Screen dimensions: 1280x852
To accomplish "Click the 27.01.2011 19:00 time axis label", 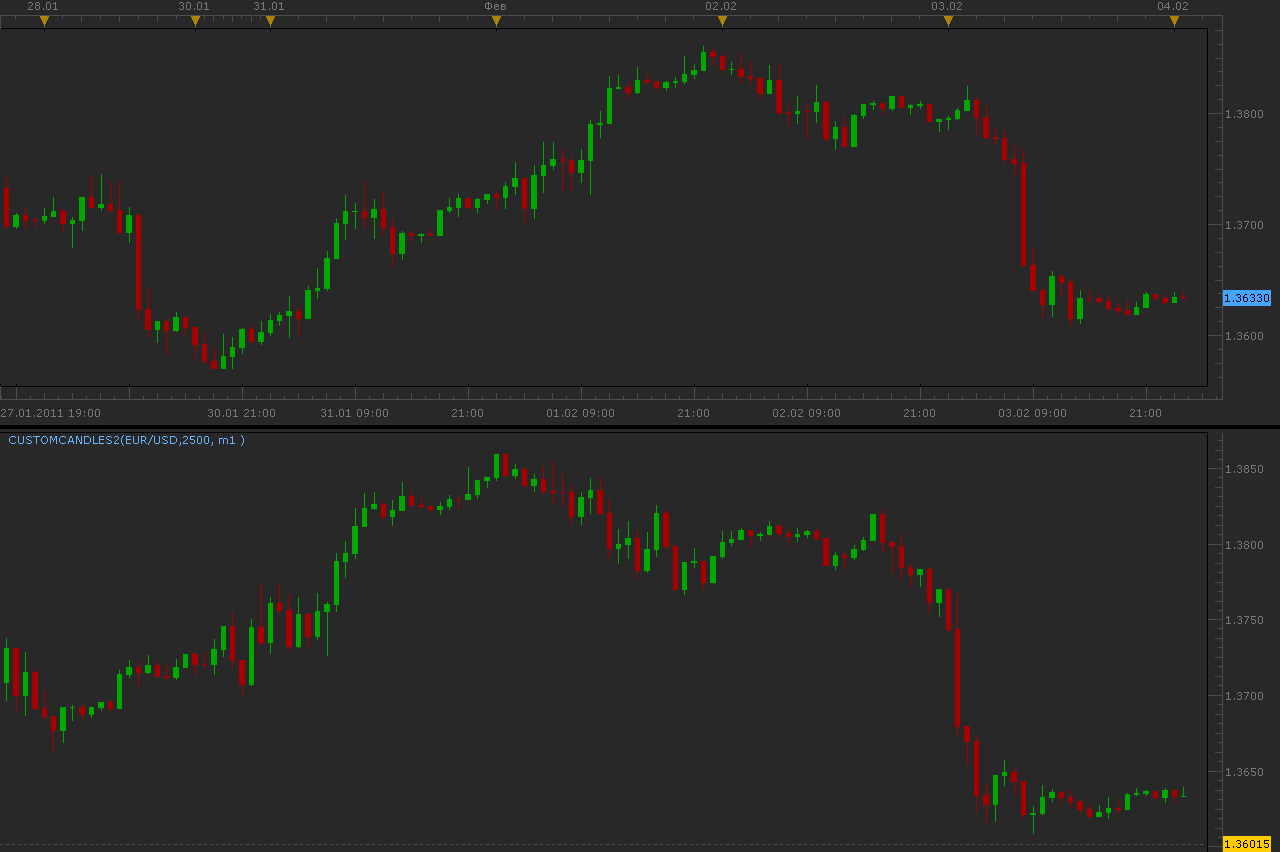I will (50, 413).
